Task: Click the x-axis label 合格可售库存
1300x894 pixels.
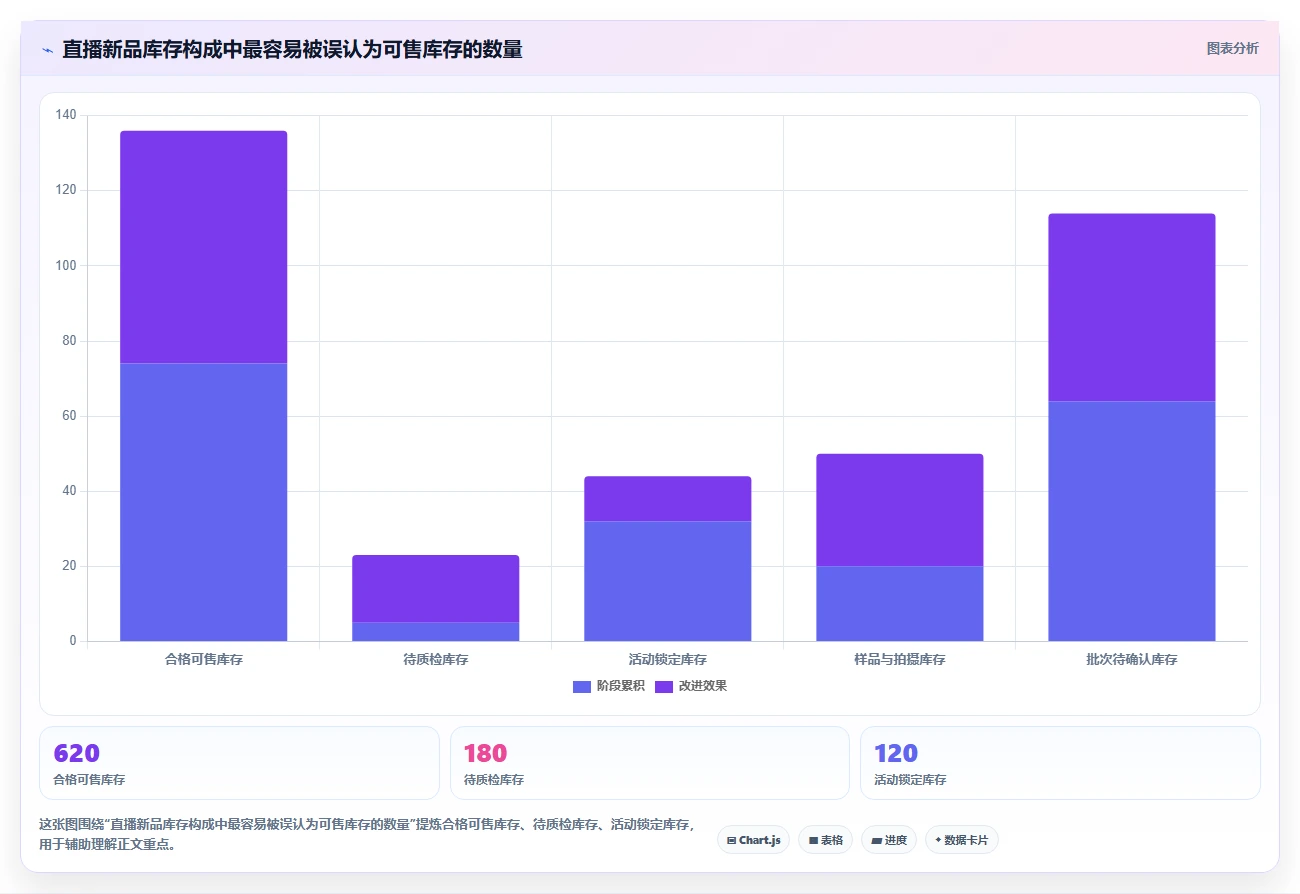Action: click(203, 660)
